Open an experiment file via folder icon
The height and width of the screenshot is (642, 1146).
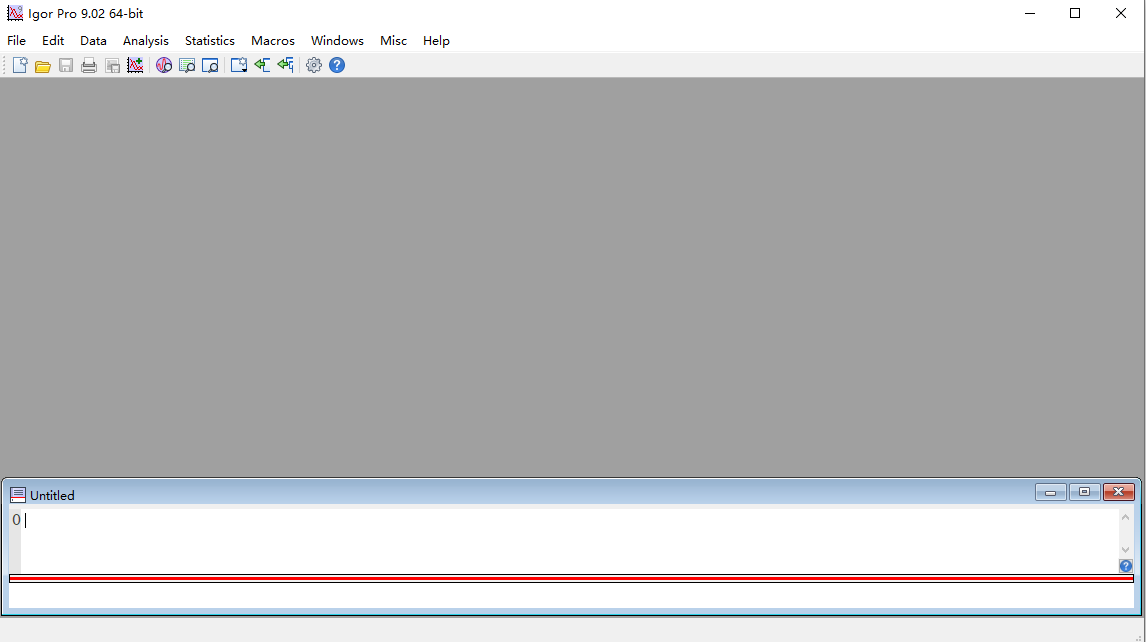(x=43, y=65)
